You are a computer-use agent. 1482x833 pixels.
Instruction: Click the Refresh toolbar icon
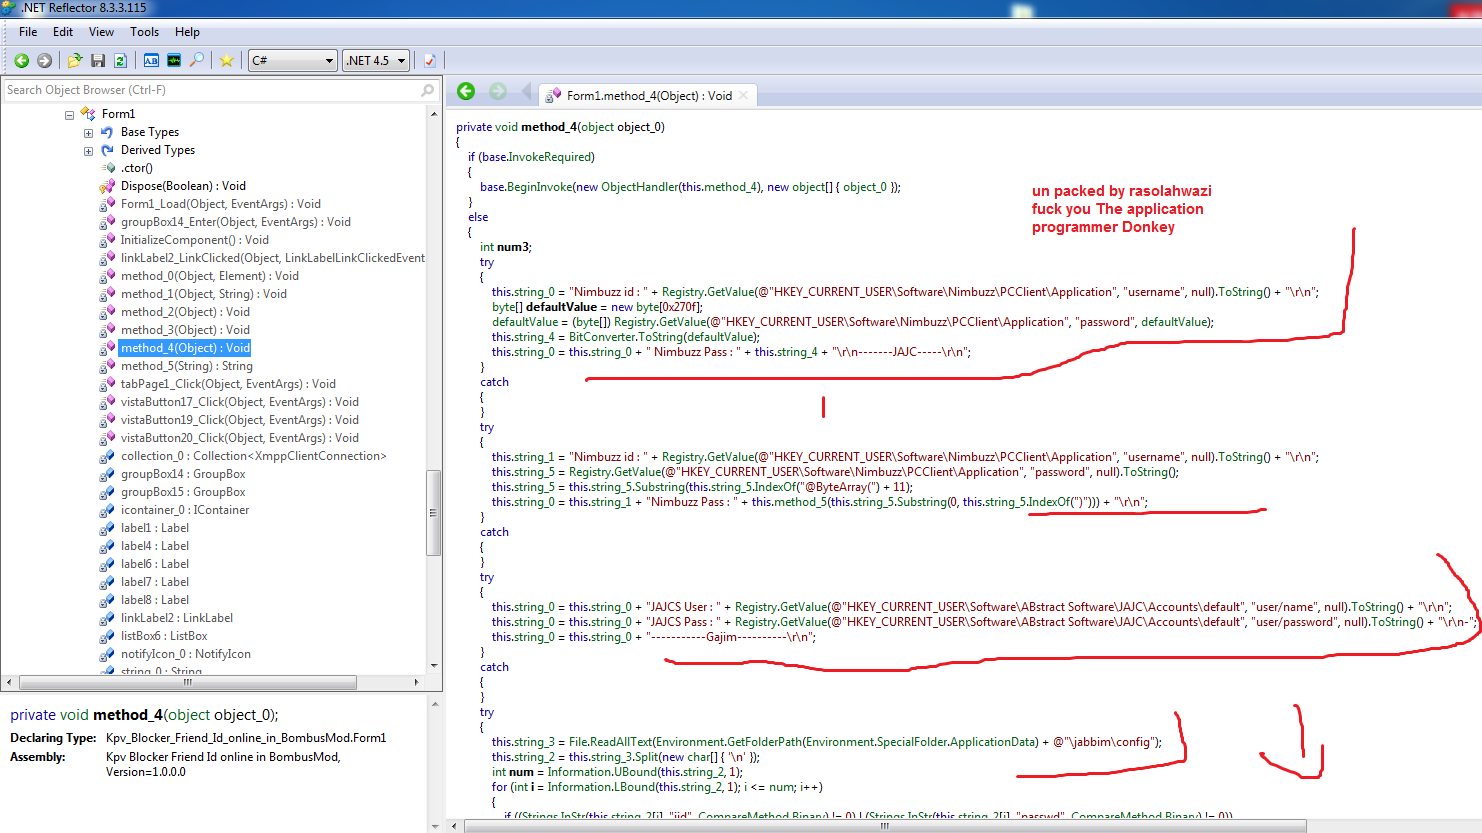coord(120,61)
